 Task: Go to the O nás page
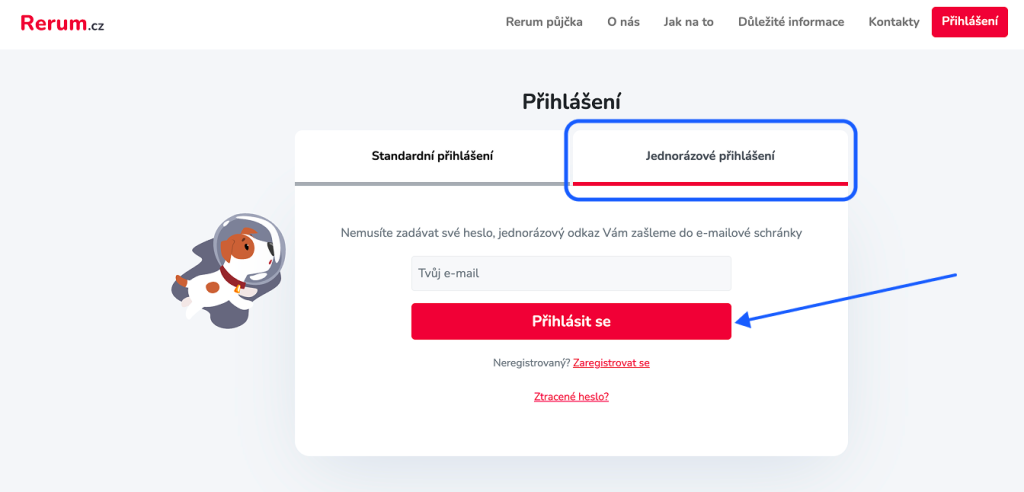623,22
